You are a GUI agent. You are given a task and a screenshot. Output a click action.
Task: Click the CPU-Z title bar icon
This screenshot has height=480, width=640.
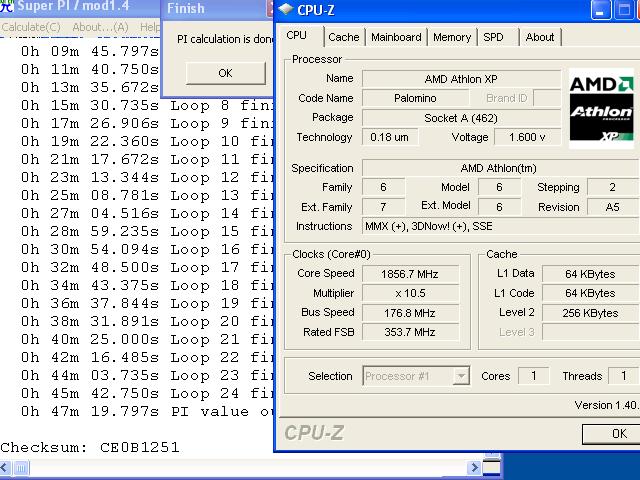tap(286, 9)
